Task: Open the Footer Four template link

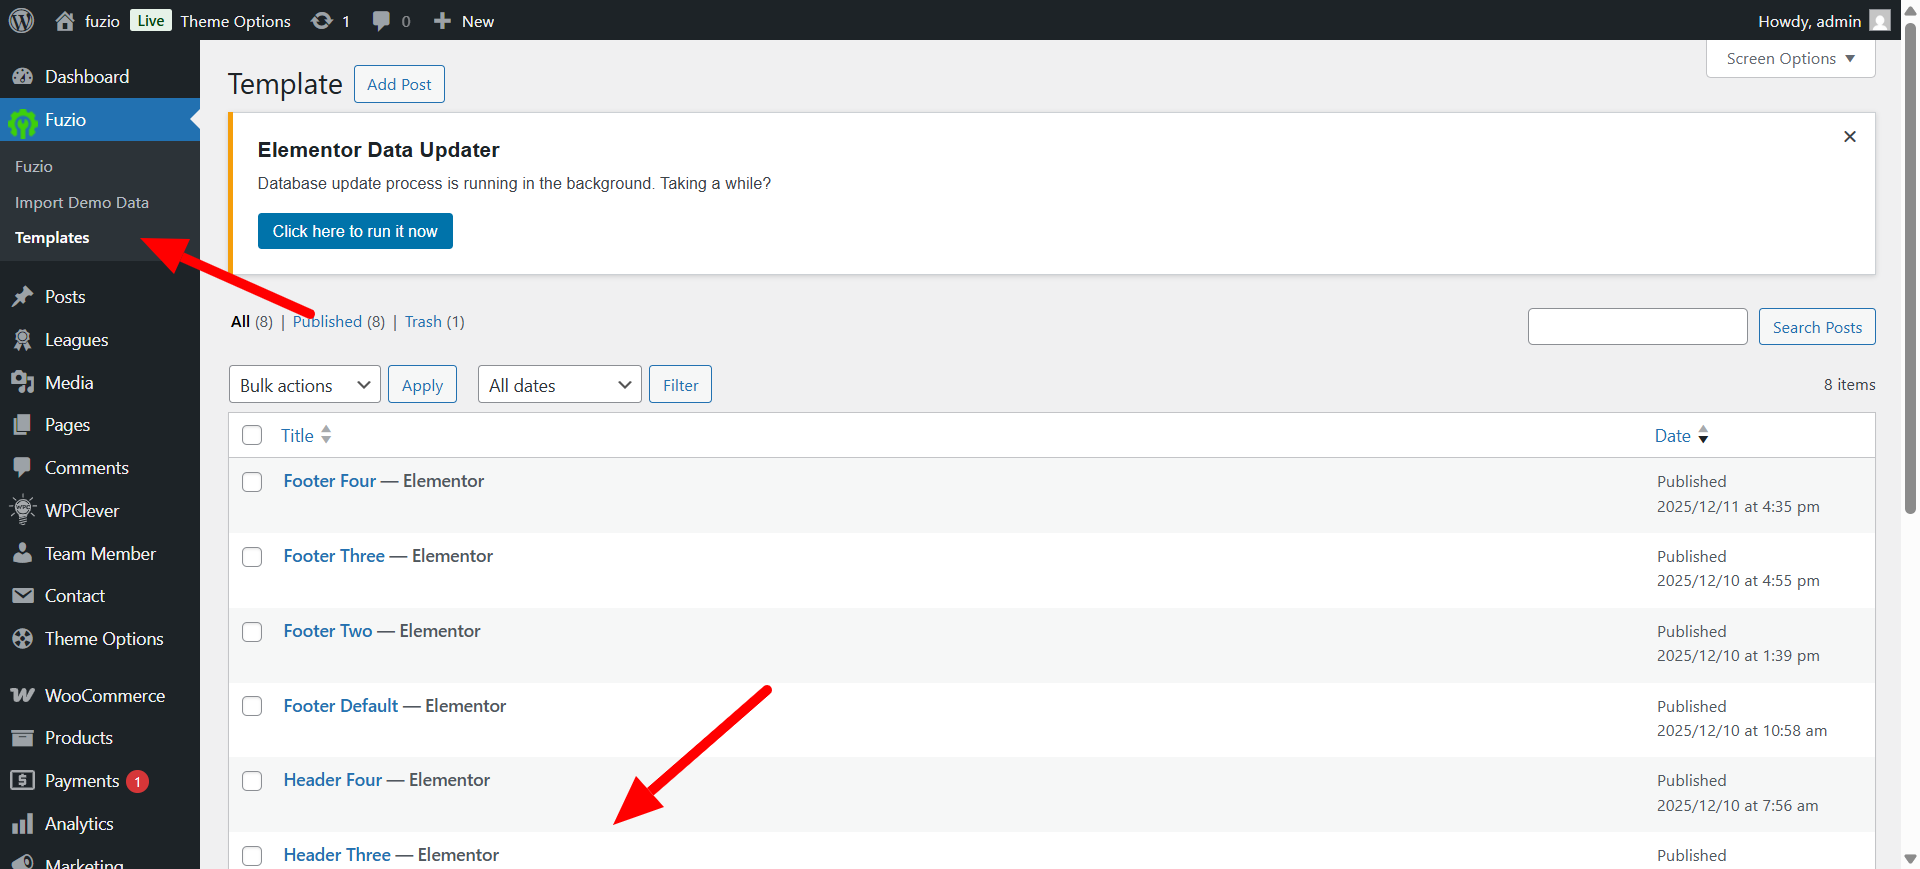Action: [329, 481]
